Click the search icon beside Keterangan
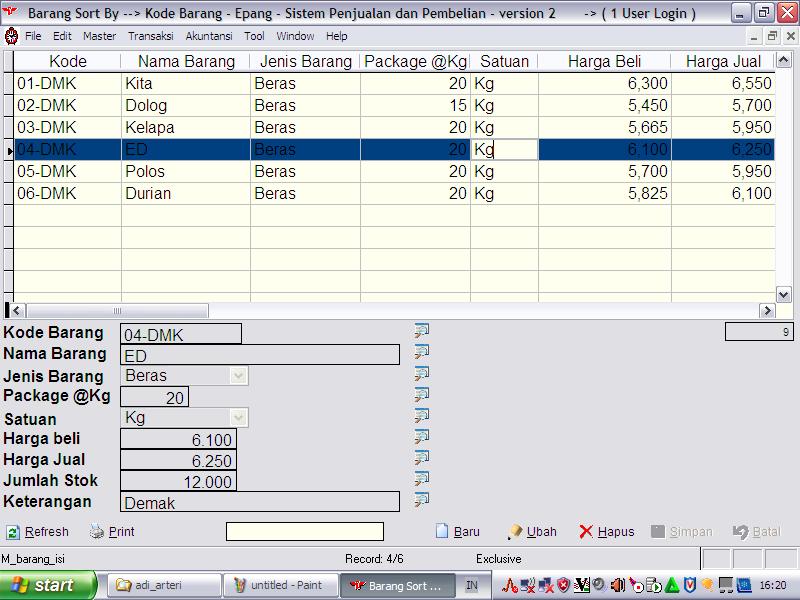Image resolution: width=800 pixels, height=600 pixels. point(421,500)
